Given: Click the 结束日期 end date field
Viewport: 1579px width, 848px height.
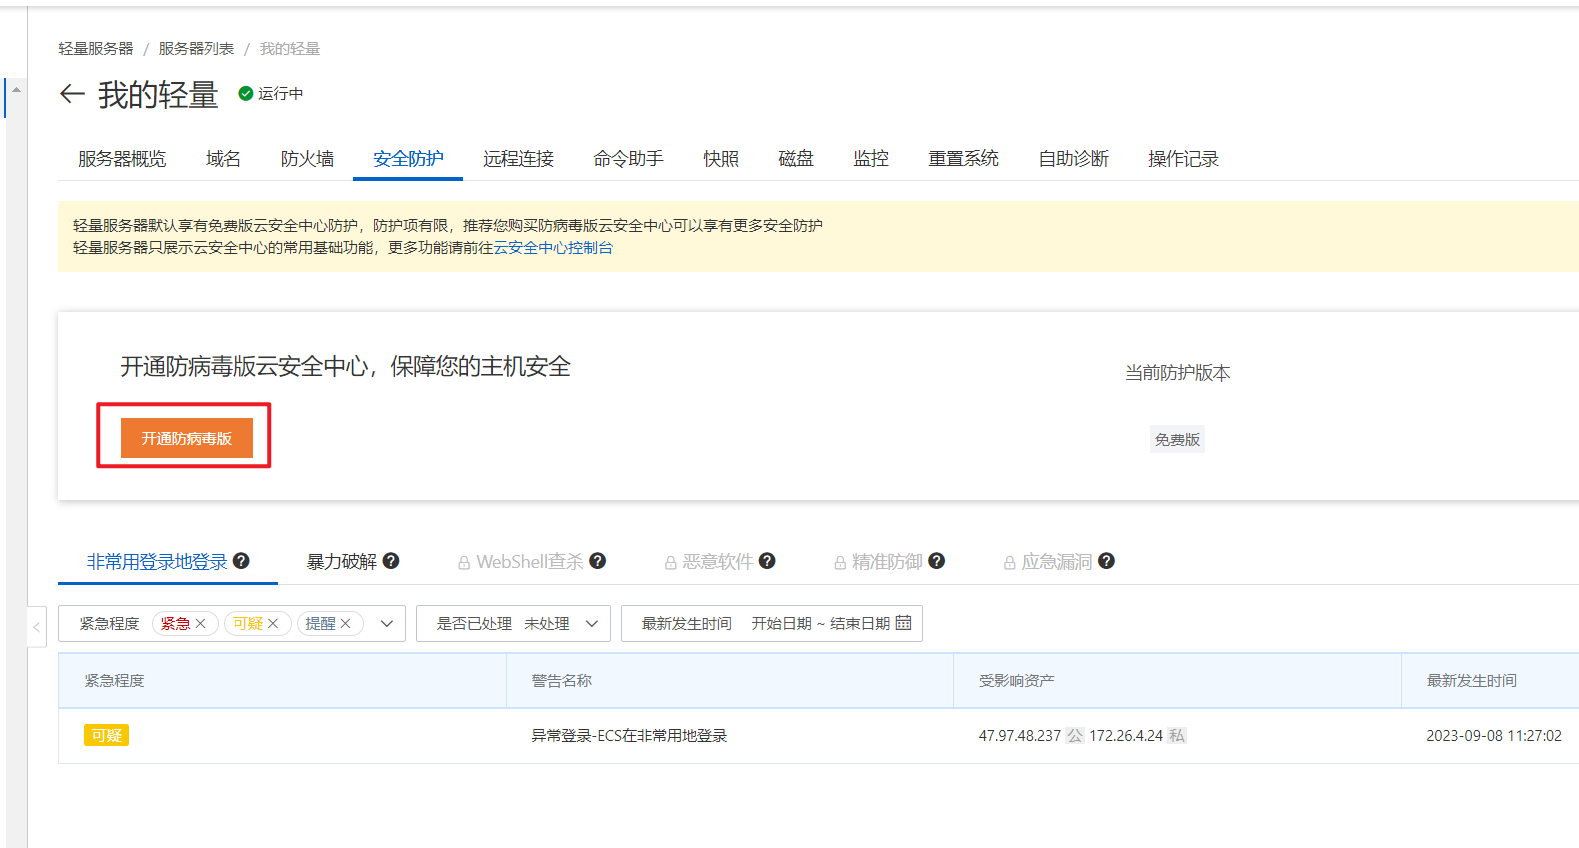Looking at the screenshot, I should click(x=860, y=623).
